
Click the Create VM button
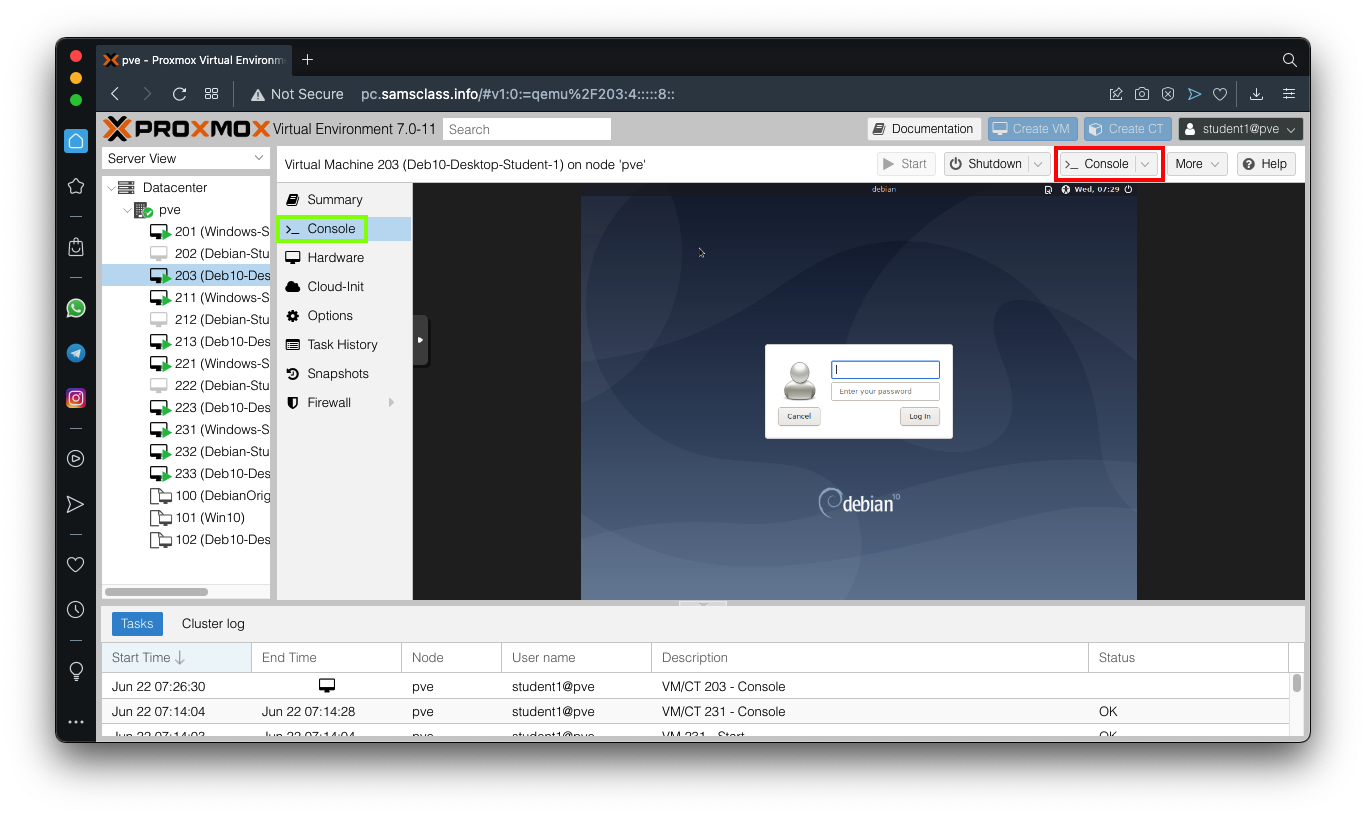click(1032, 129)
